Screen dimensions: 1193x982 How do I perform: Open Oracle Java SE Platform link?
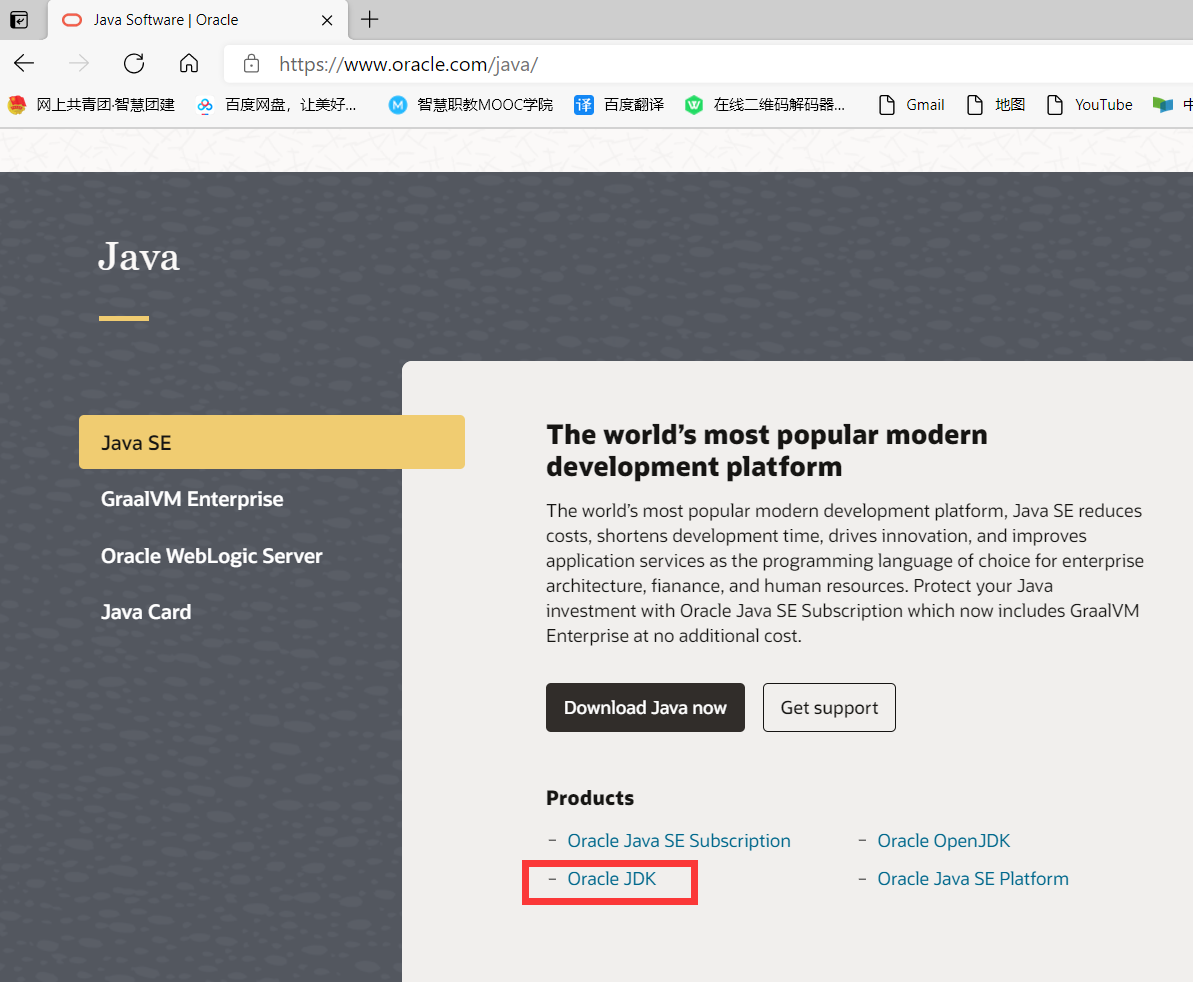coord(973,879)
